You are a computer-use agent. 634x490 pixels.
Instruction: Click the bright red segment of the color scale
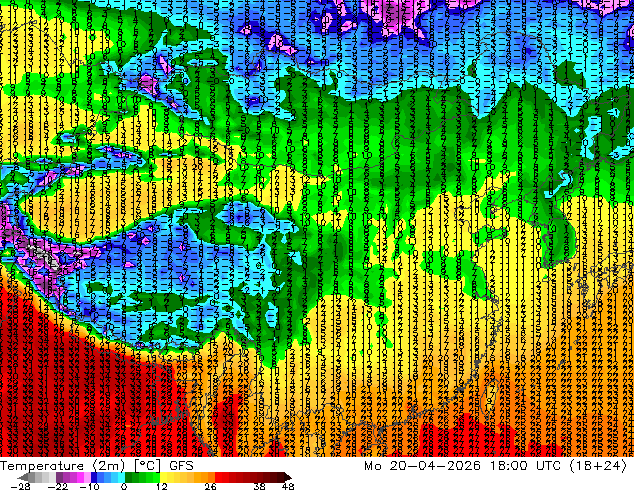click(x=222, y=477)
